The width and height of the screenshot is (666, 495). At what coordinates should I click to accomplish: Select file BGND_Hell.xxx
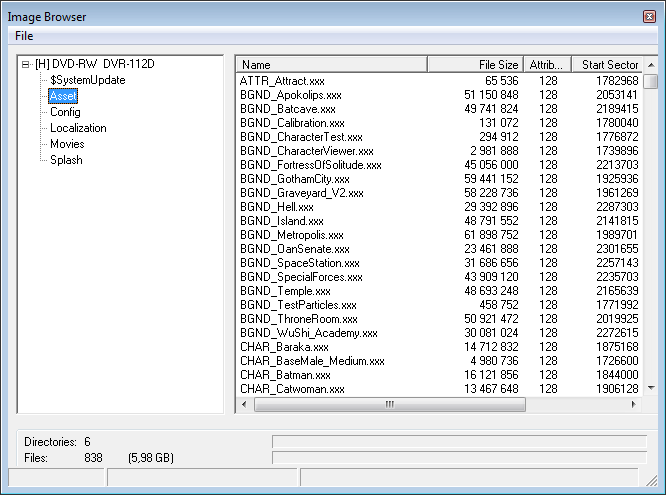[277, 207]
